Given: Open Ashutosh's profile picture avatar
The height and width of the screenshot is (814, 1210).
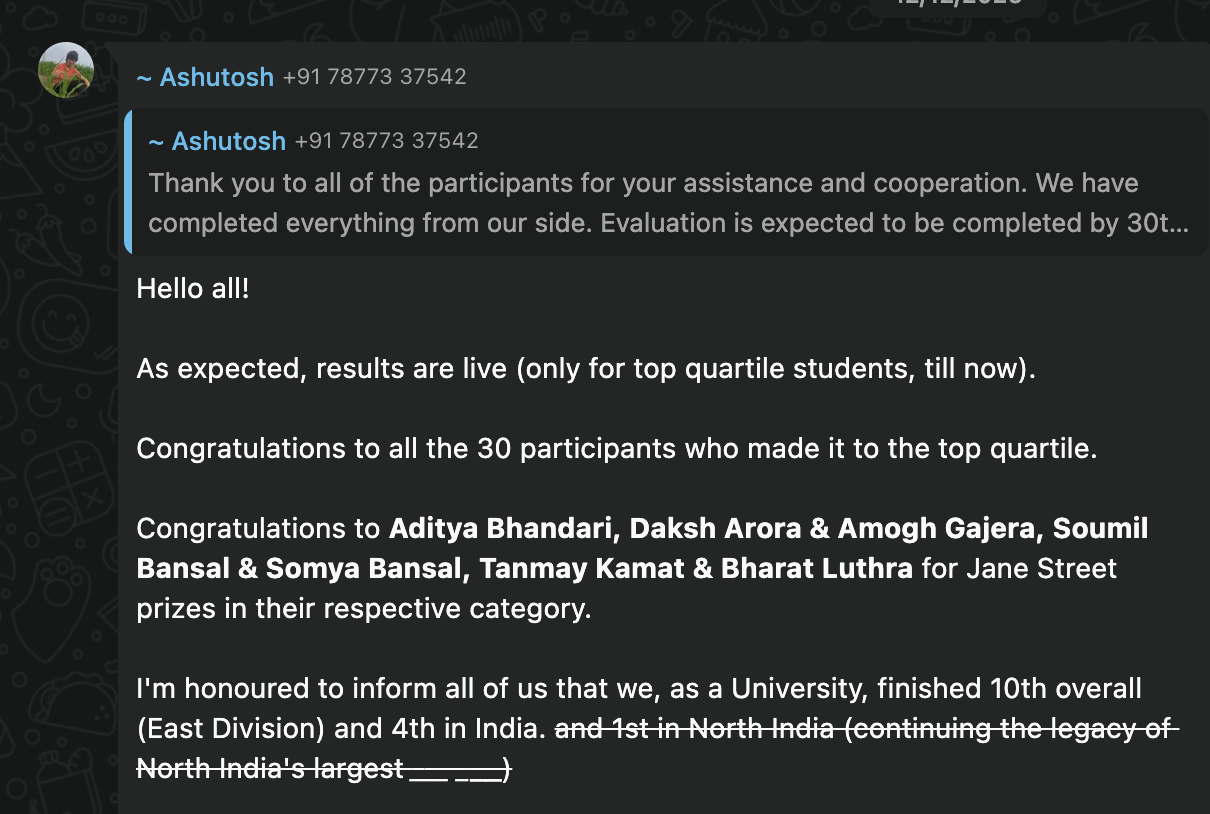Looking at the screenshot, I should click(66, 70).
